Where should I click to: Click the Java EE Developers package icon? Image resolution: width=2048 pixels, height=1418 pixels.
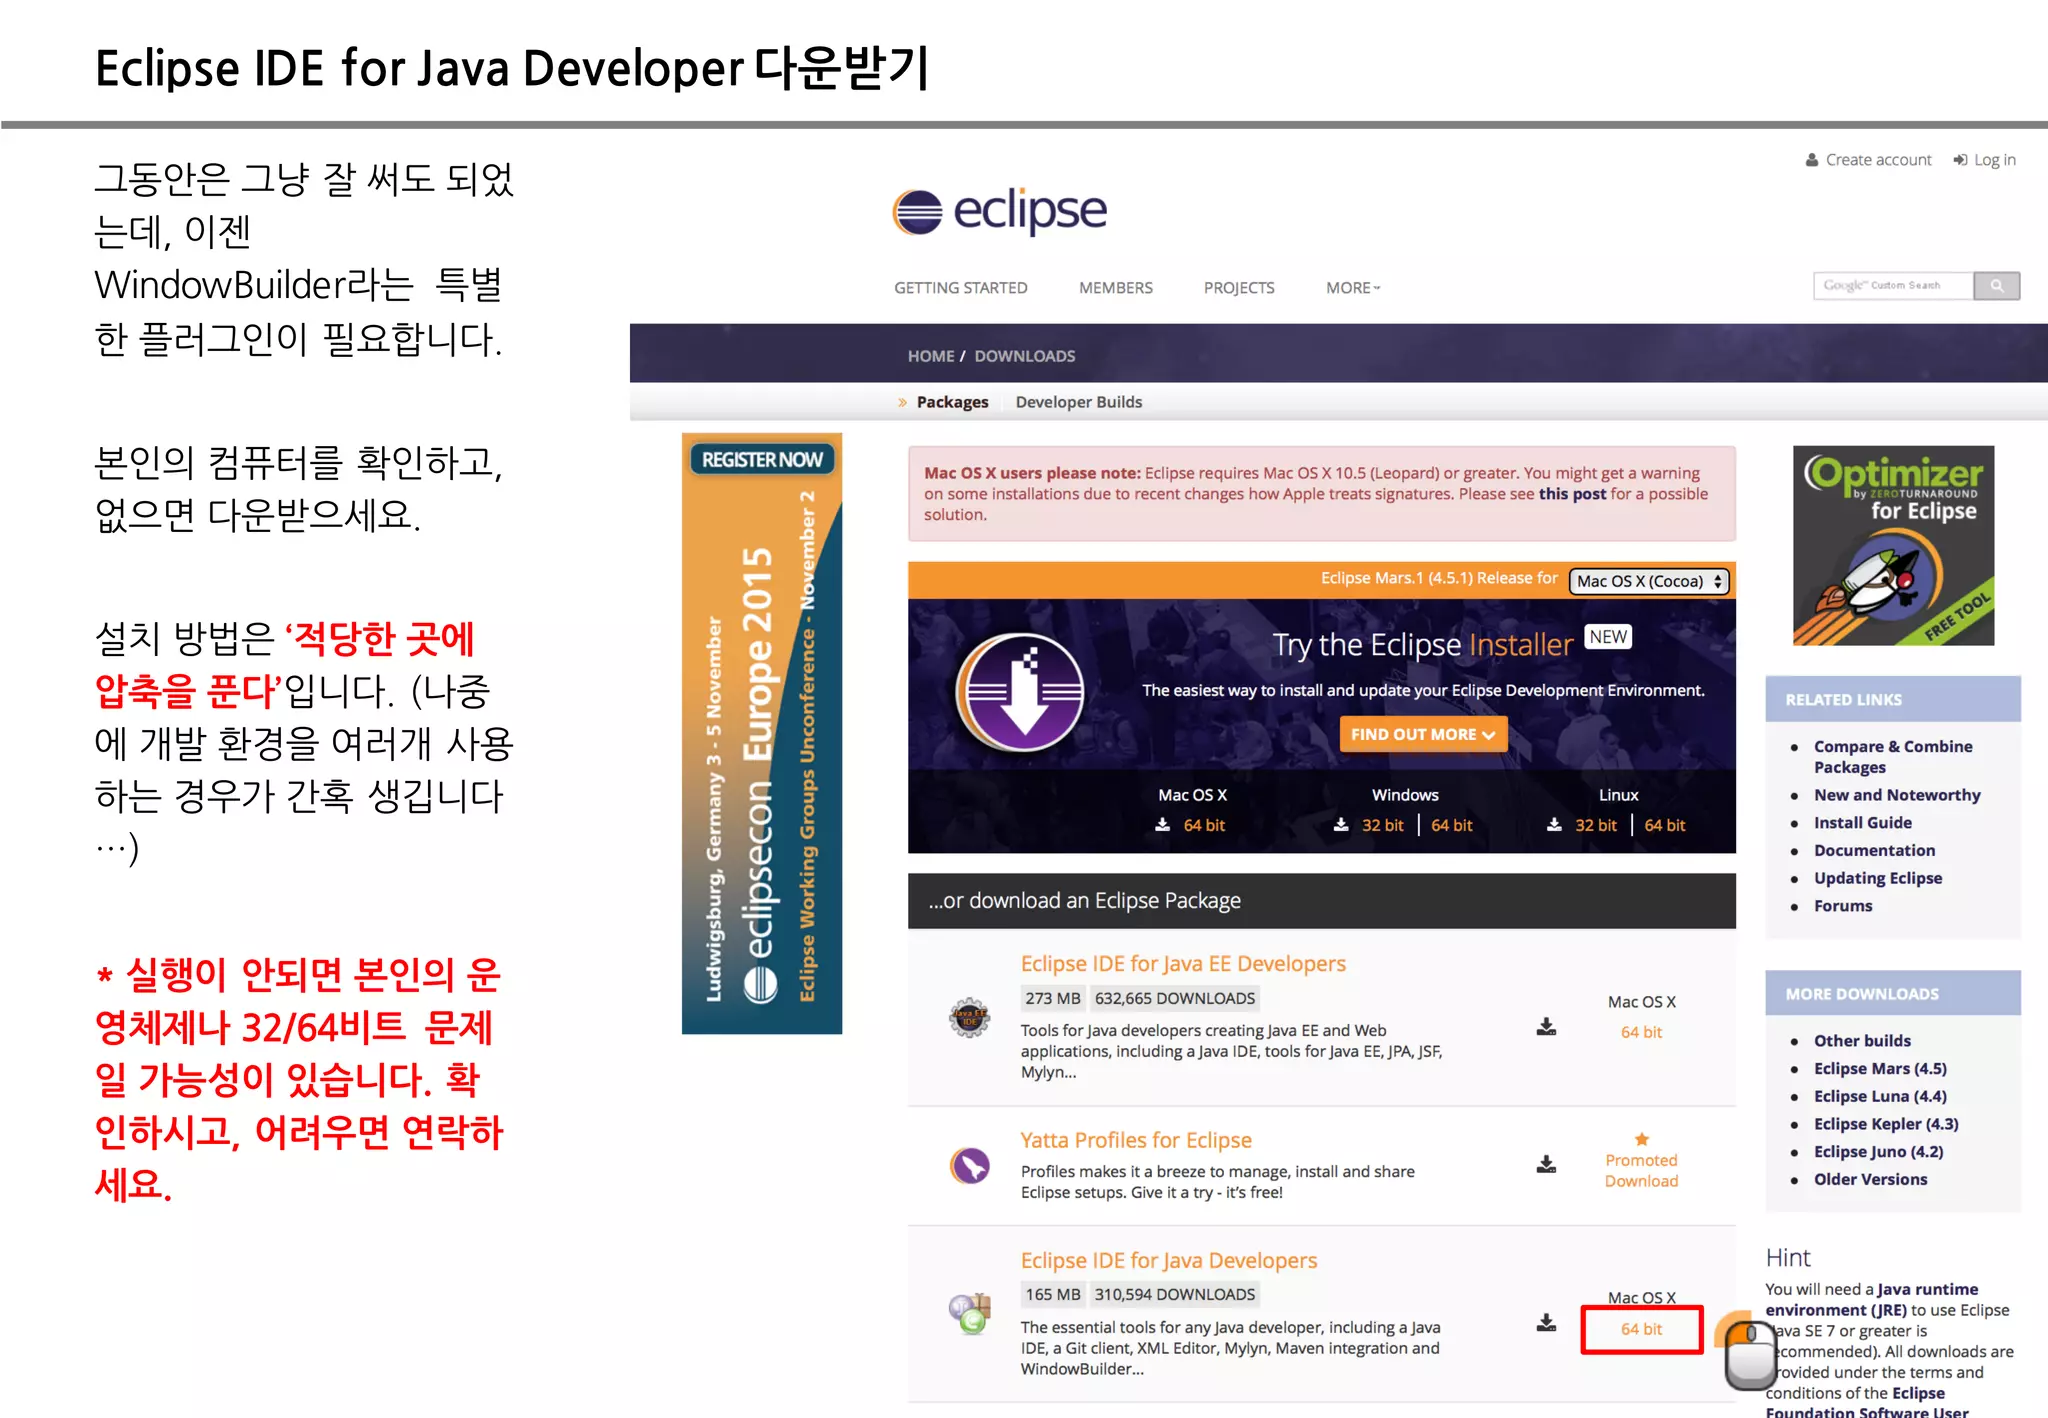tap(969, 1018)
